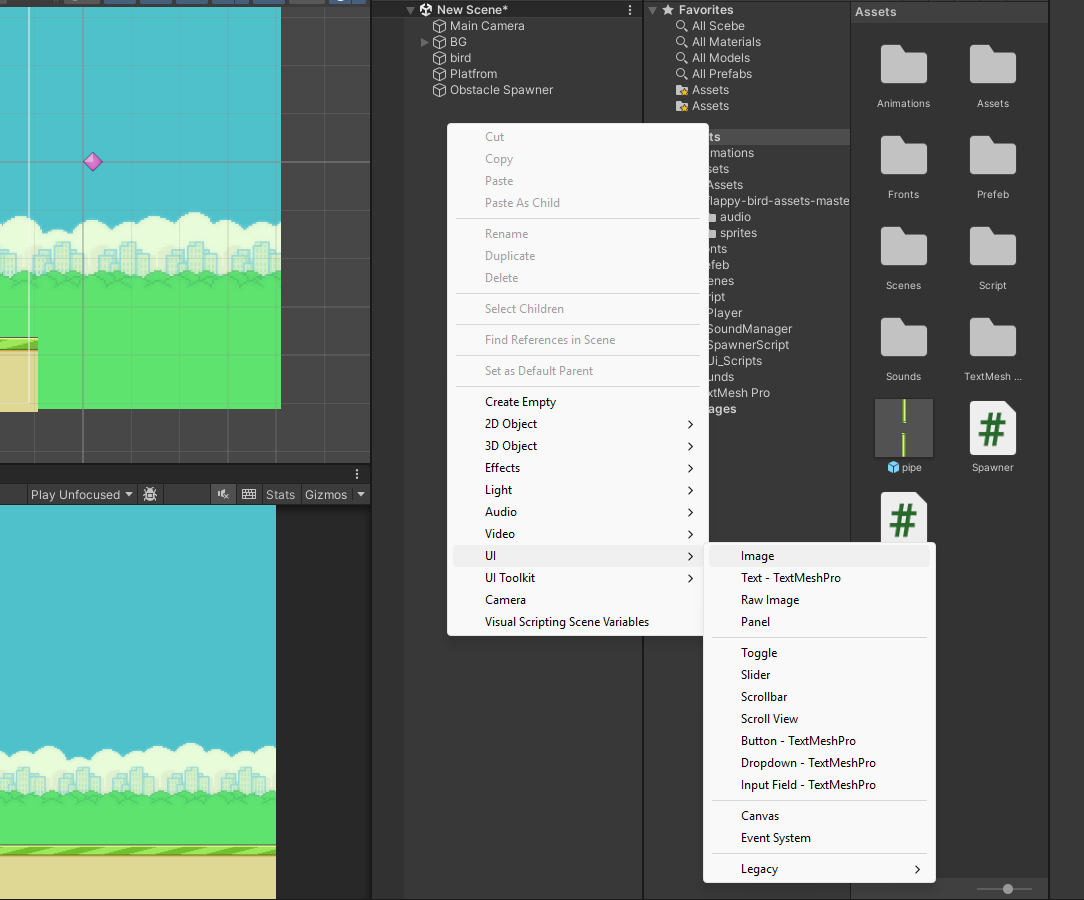The height and width of the screenshot is (900, 1084).
Task: Create a UI Image
Action: pos(819,556)
